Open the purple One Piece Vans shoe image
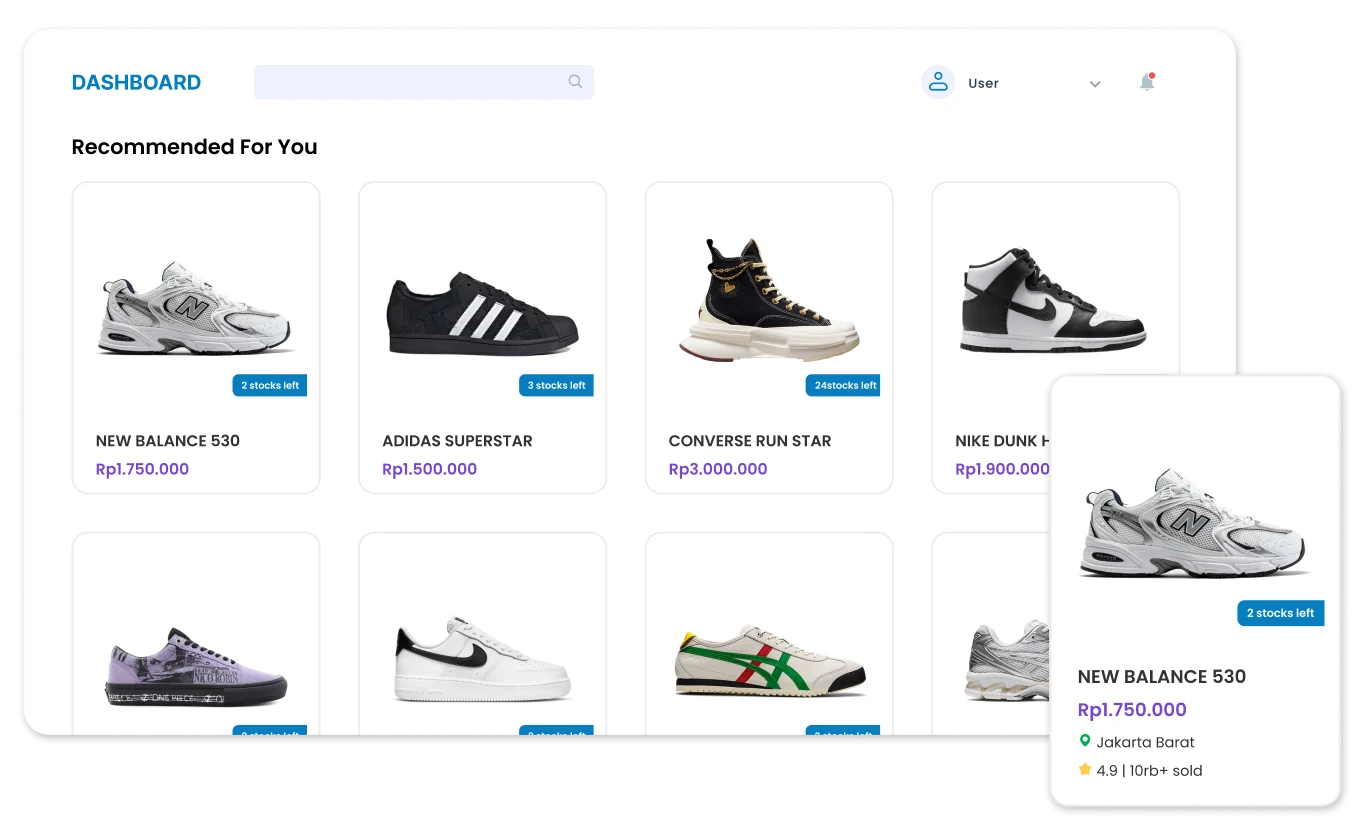The image size is (1367, 836). tap(196, 667)
